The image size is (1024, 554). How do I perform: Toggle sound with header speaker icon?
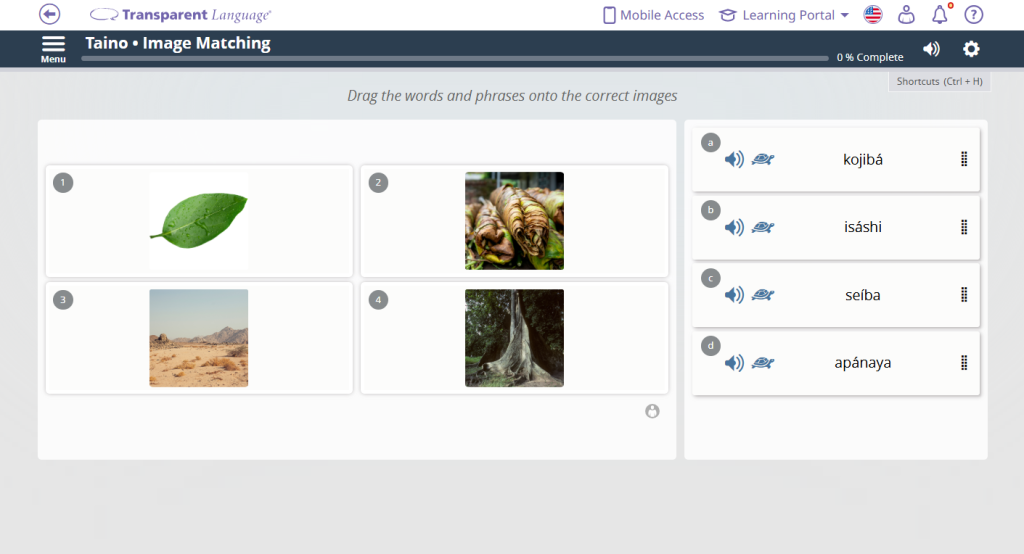[x=931, y=49]
